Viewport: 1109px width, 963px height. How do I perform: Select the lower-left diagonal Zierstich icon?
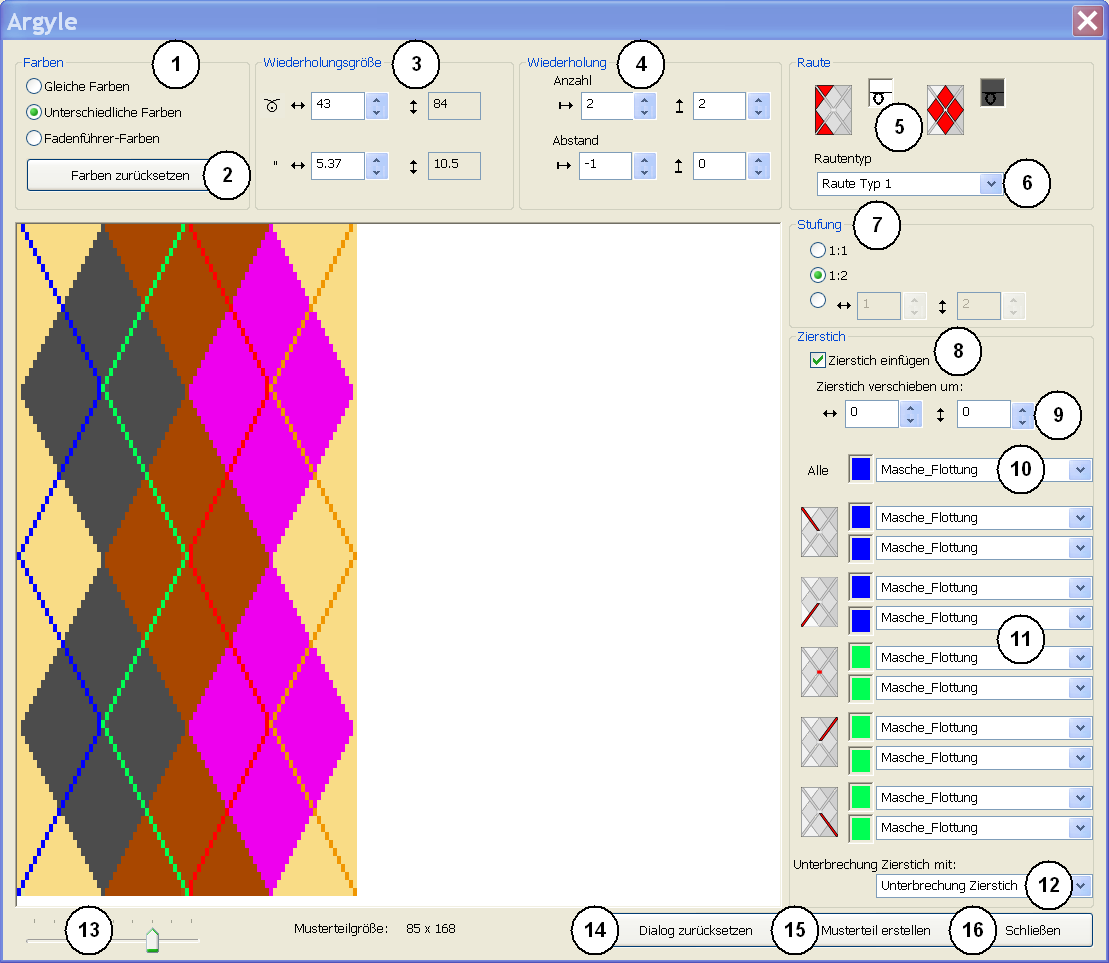click(x=819, y=602)
